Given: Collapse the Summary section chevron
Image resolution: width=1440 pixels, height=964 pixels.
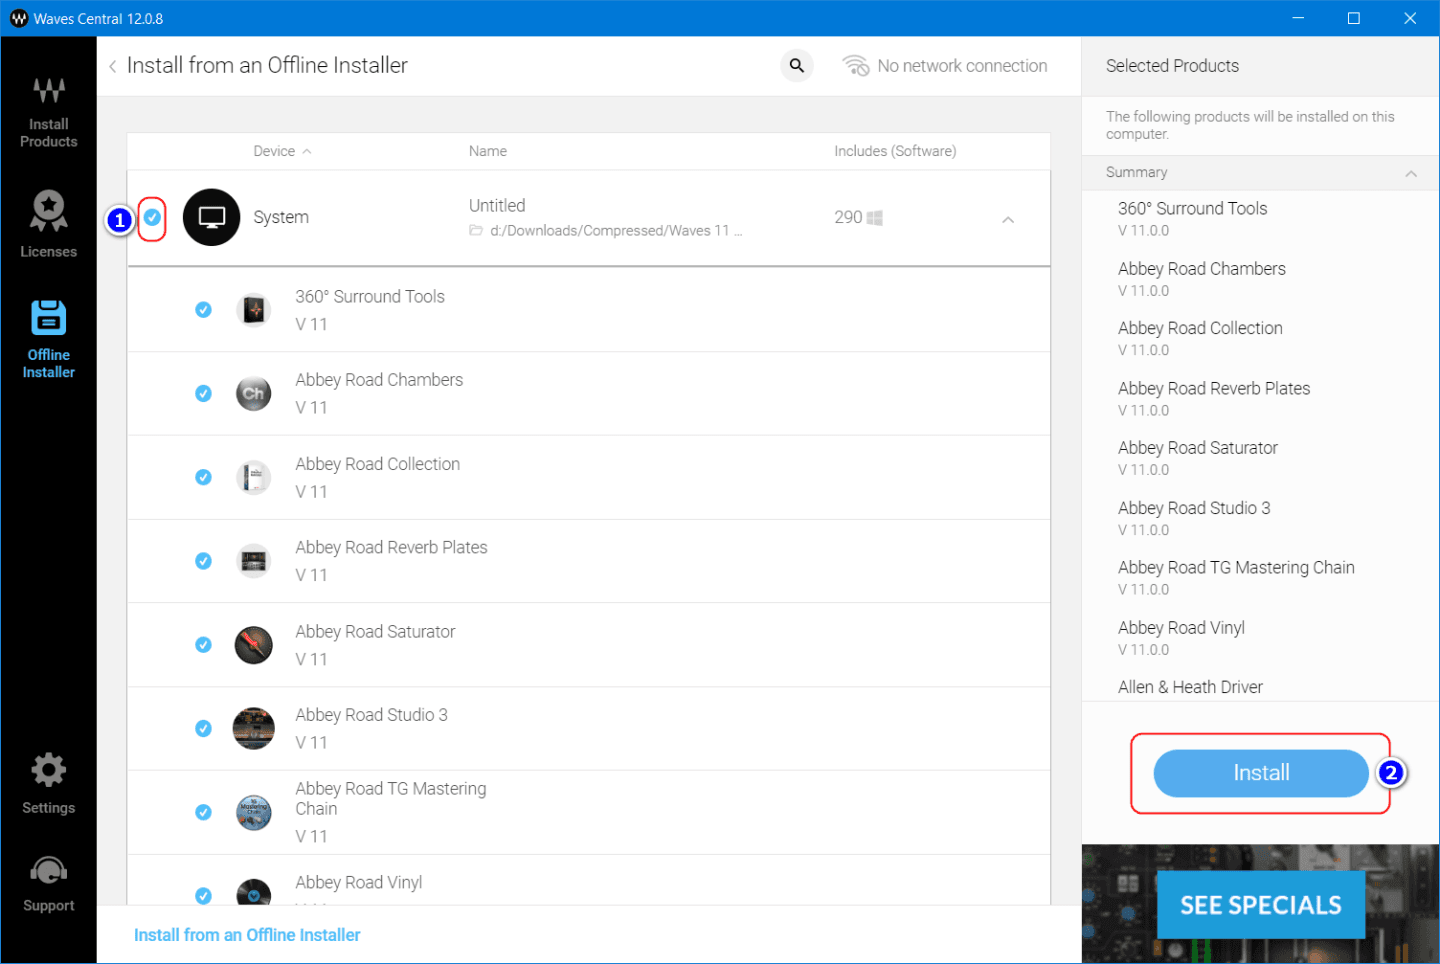Looking at the screenshot, I should tap(1411, 173).
